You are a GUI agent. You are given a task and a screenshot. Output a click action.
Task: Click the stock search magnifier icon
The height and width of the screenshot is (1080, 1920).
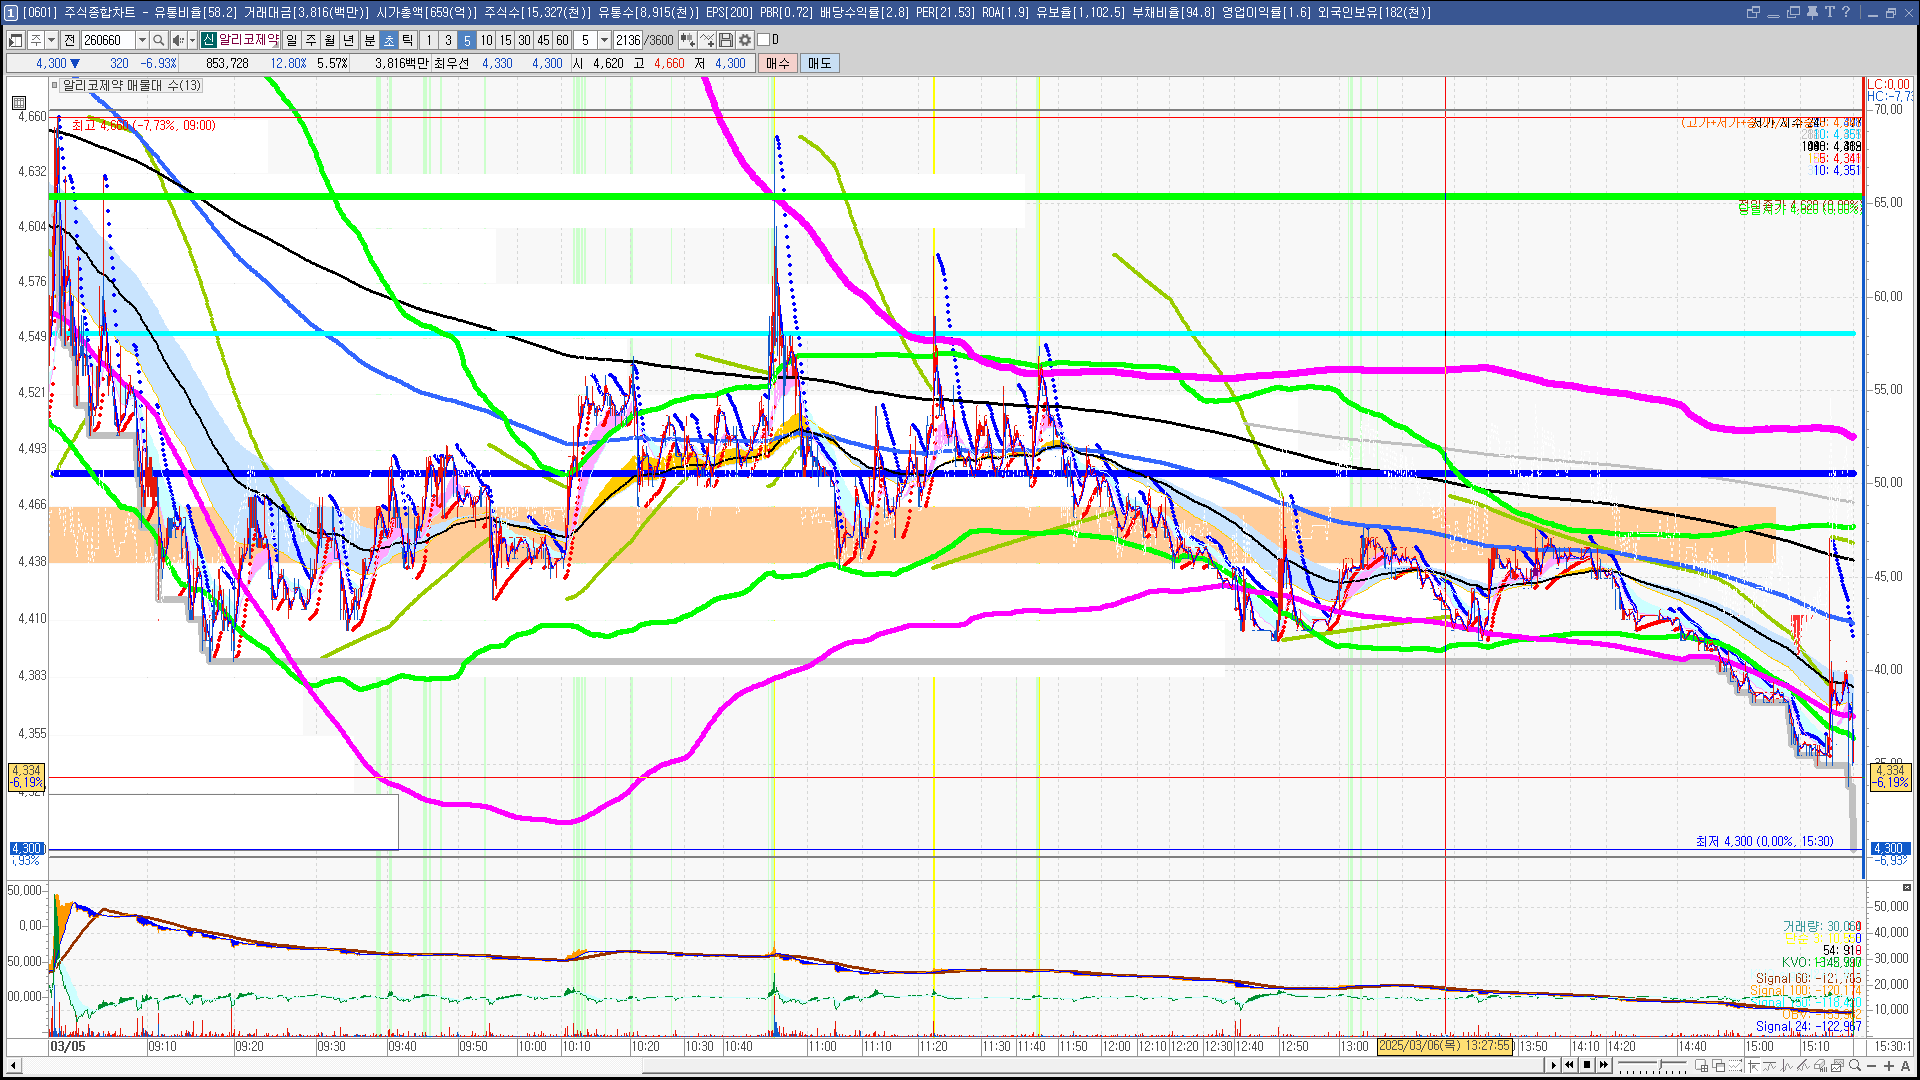point(158,40)
